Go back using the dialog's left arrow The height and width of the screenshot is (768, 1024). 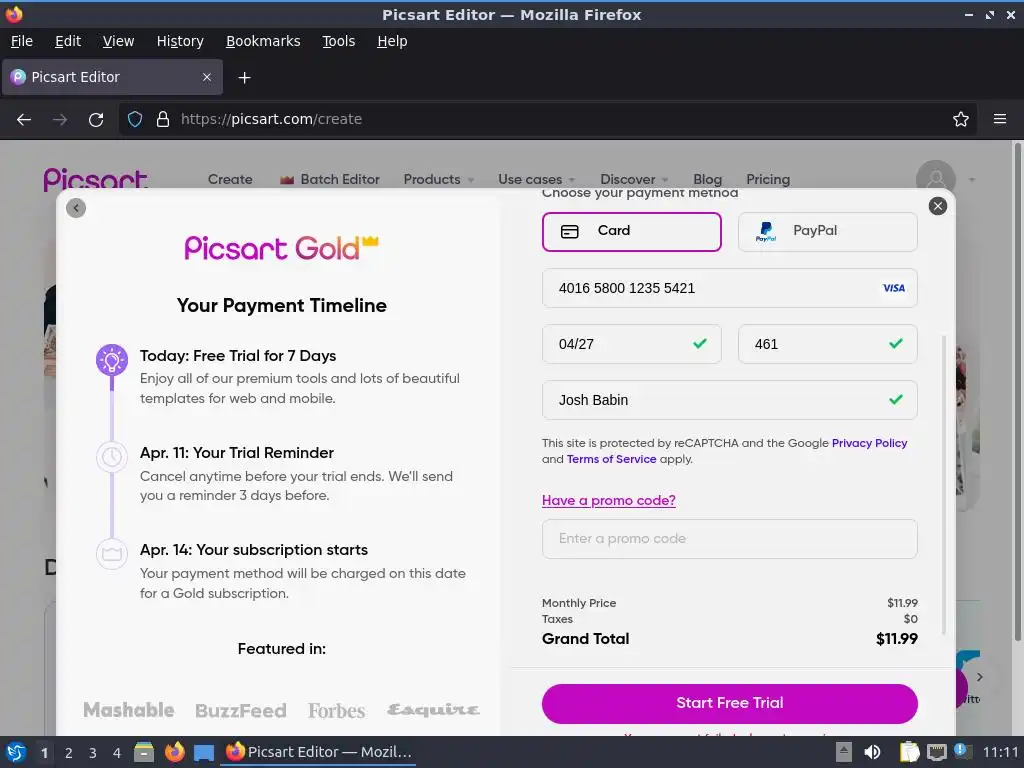[x=76, y=208]
